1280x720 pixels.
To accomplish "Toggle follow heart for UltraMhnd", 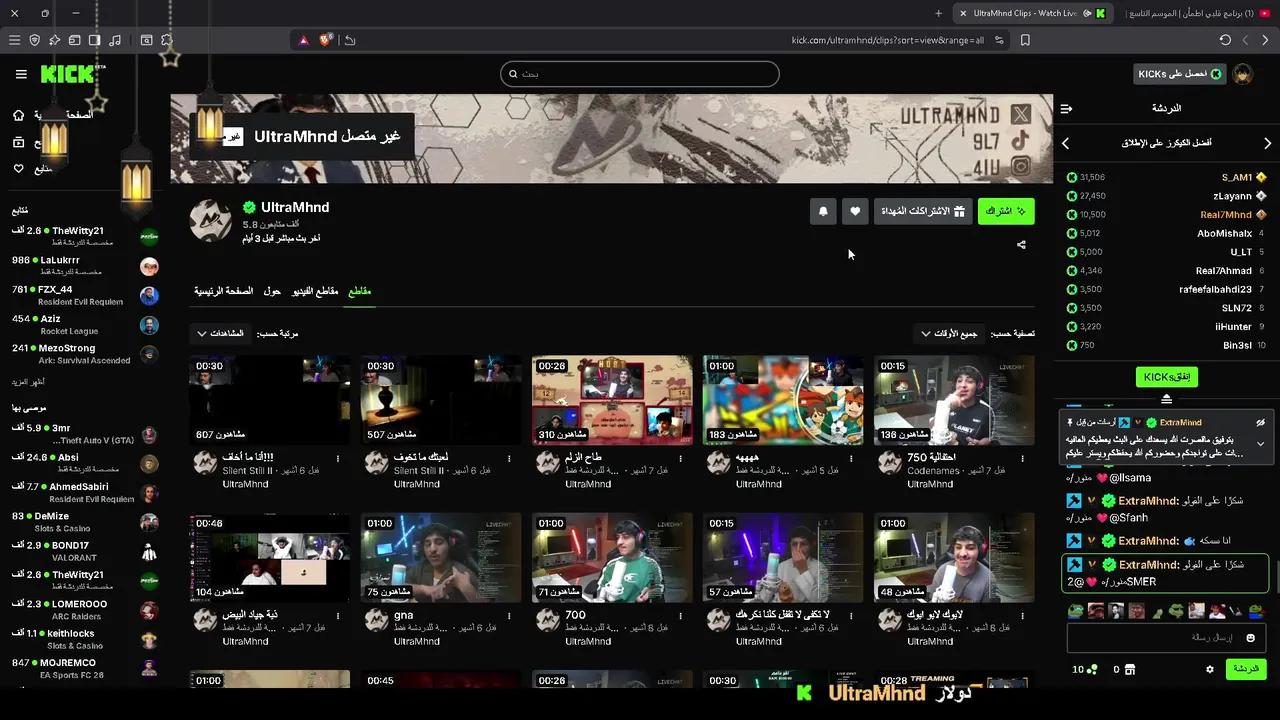I will 855,211.
